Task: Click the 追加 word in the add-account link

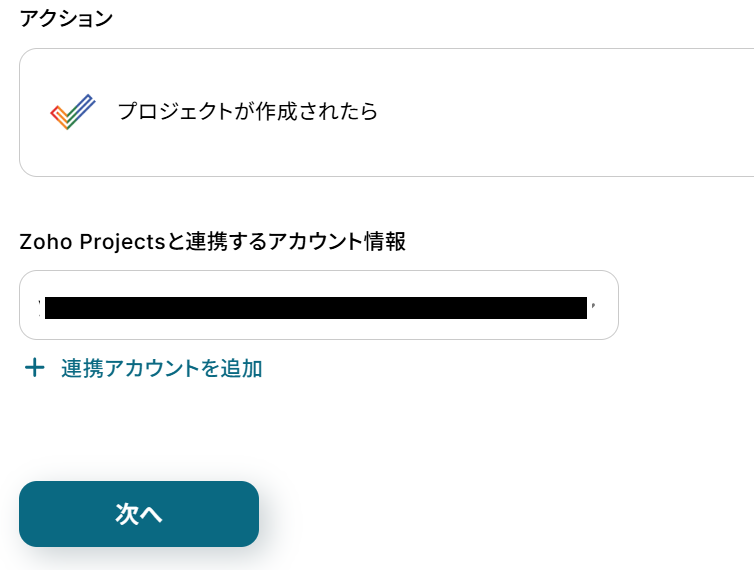Action: click(242, 368)
